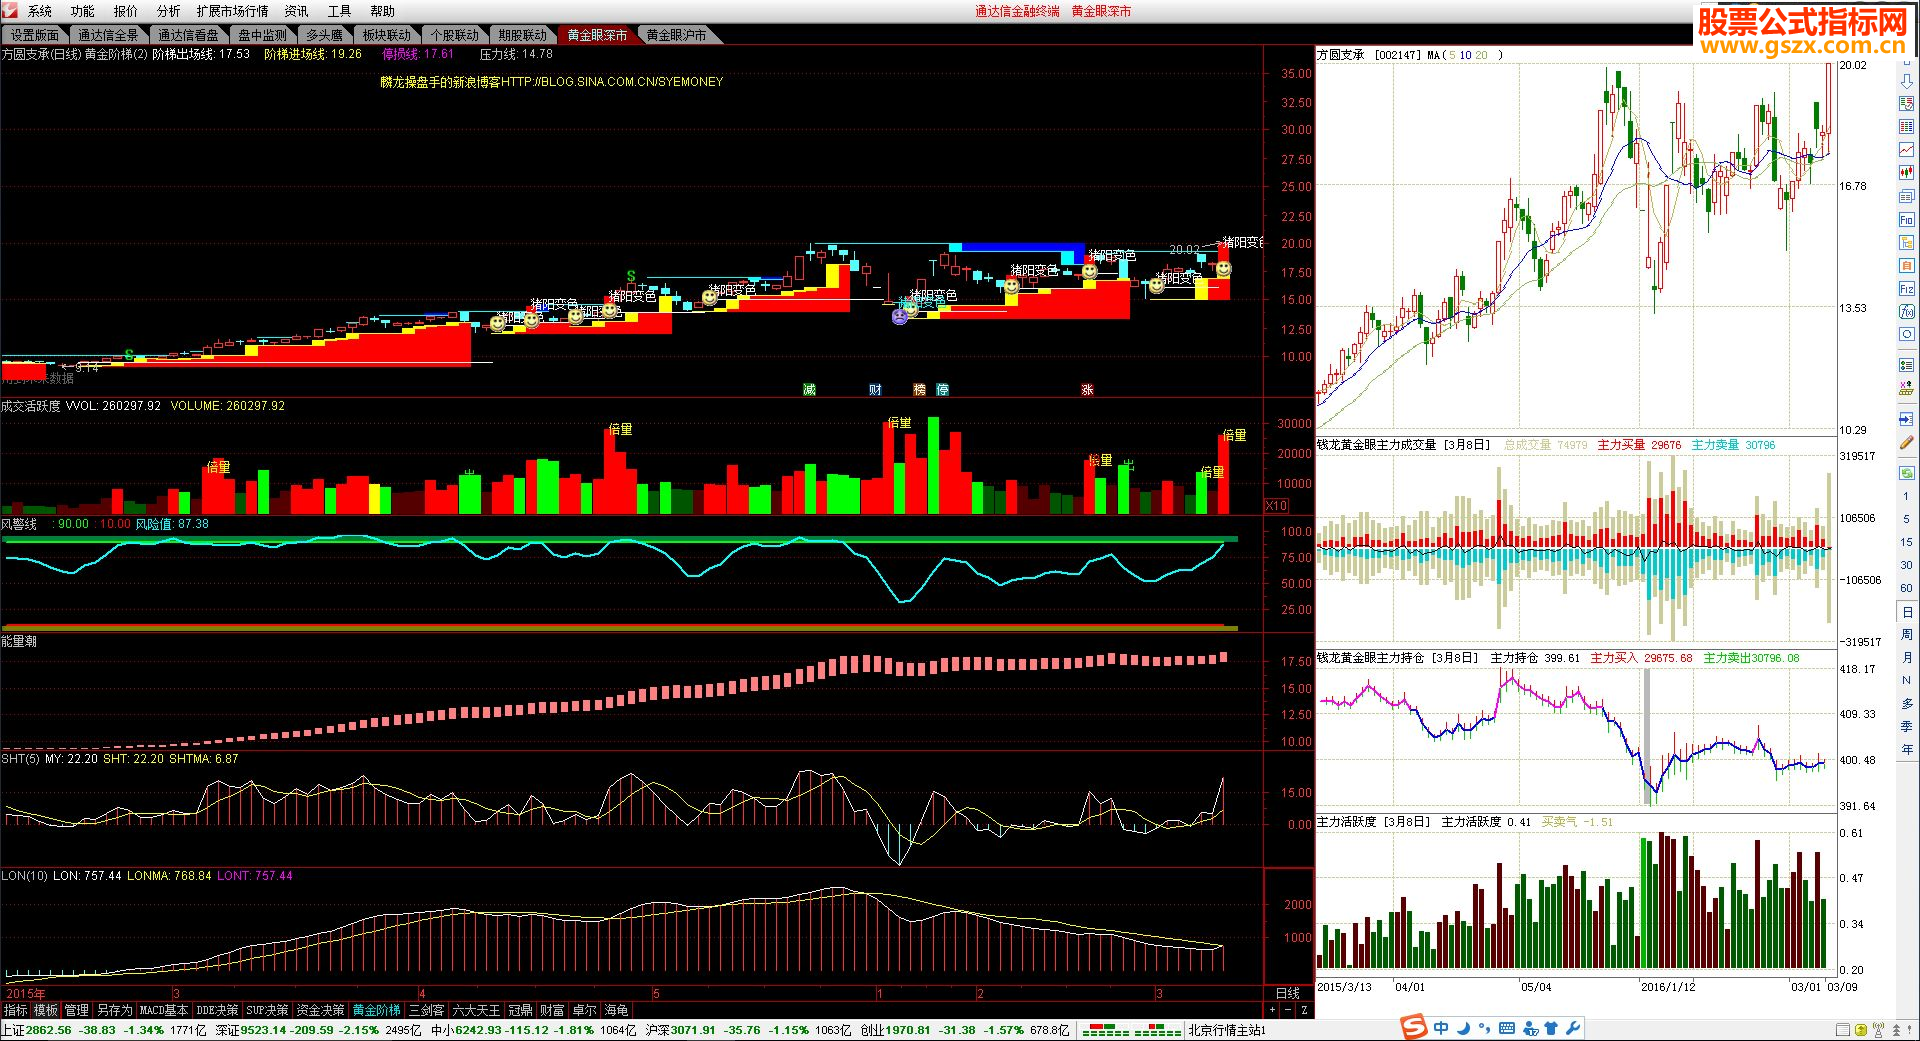Toggle Sogou 中 Chinese input mode

1441,1028
